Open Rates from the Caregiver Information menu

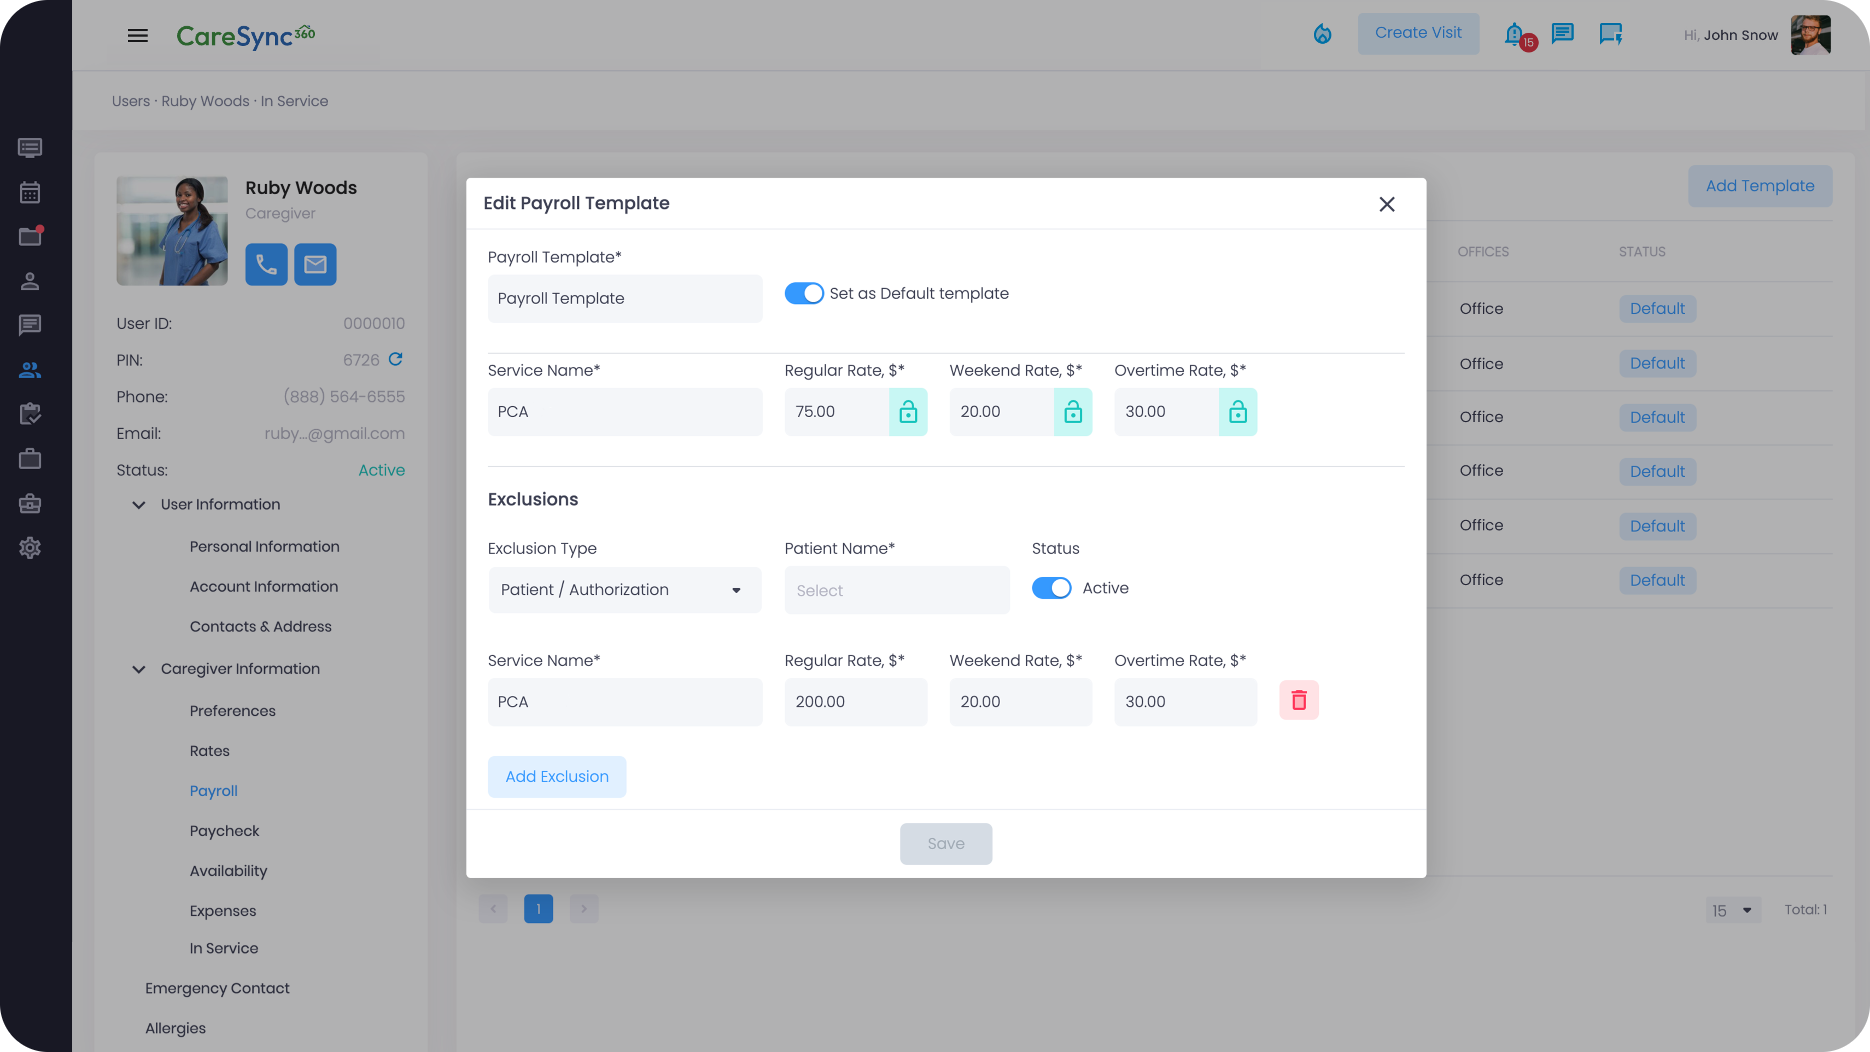pos(209,750)
